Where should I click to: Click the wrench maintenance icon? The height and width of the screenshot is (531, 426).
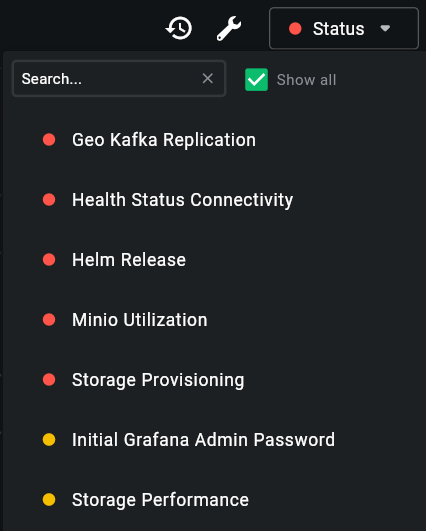[229, 28]
